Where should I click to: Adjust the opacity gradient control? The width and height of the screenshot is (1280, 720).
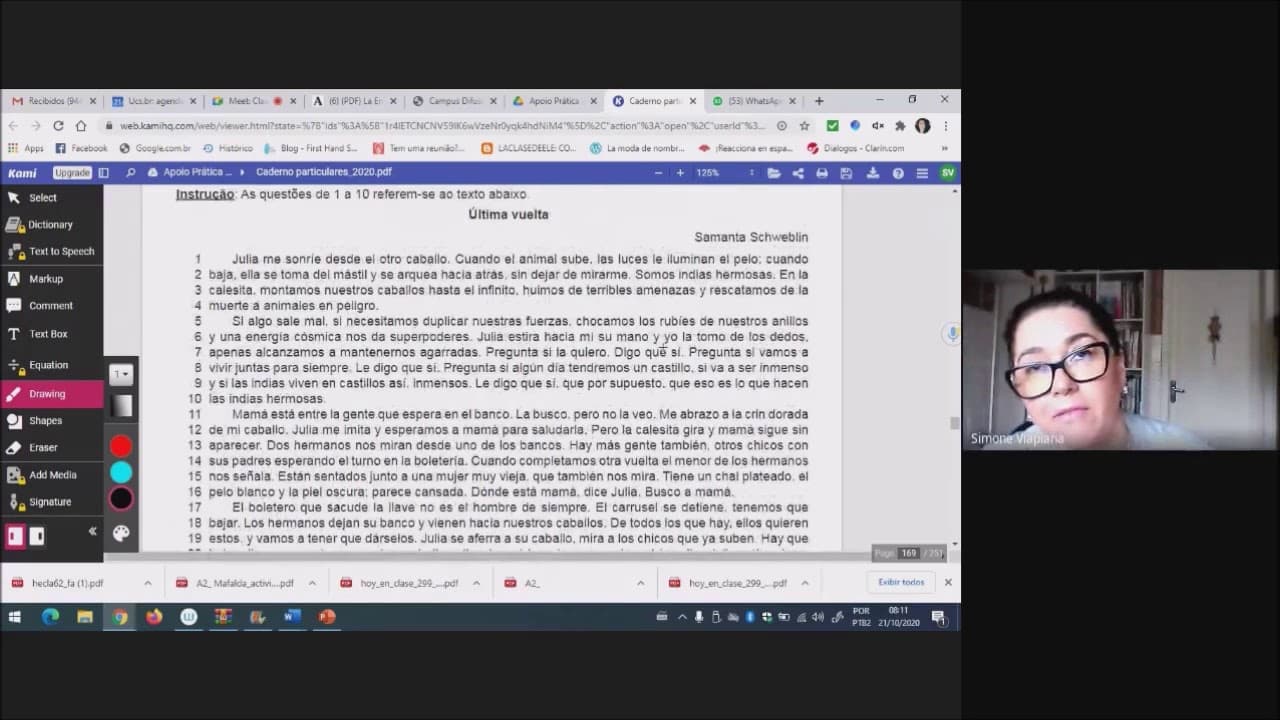click(121, 405)
